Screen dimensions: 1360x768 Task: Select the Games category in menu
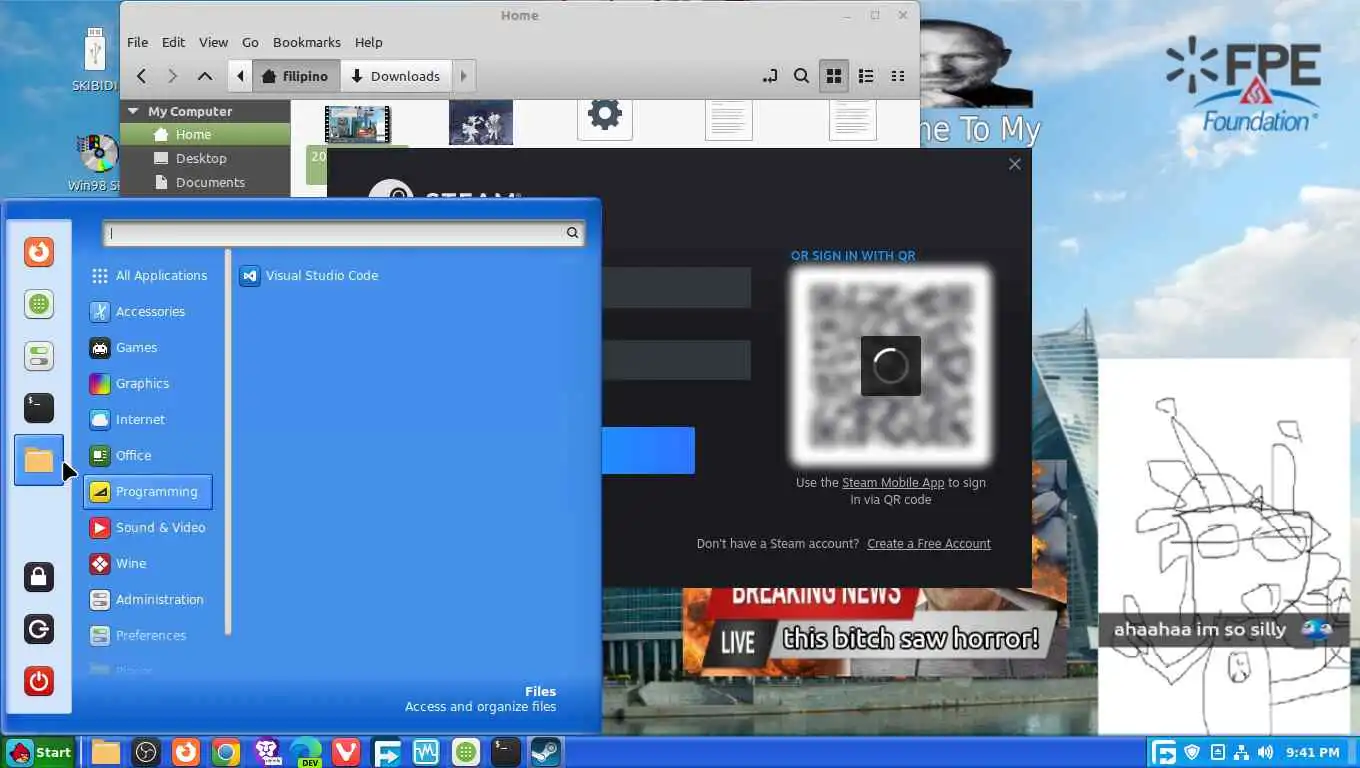148,348
